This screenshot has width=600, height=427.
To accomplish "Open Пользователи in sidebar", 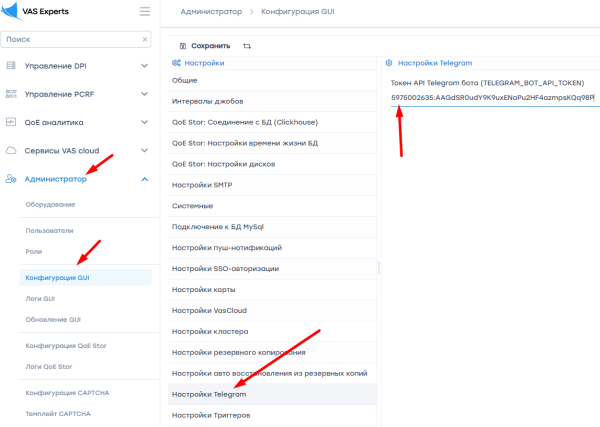I will (50, 229).
